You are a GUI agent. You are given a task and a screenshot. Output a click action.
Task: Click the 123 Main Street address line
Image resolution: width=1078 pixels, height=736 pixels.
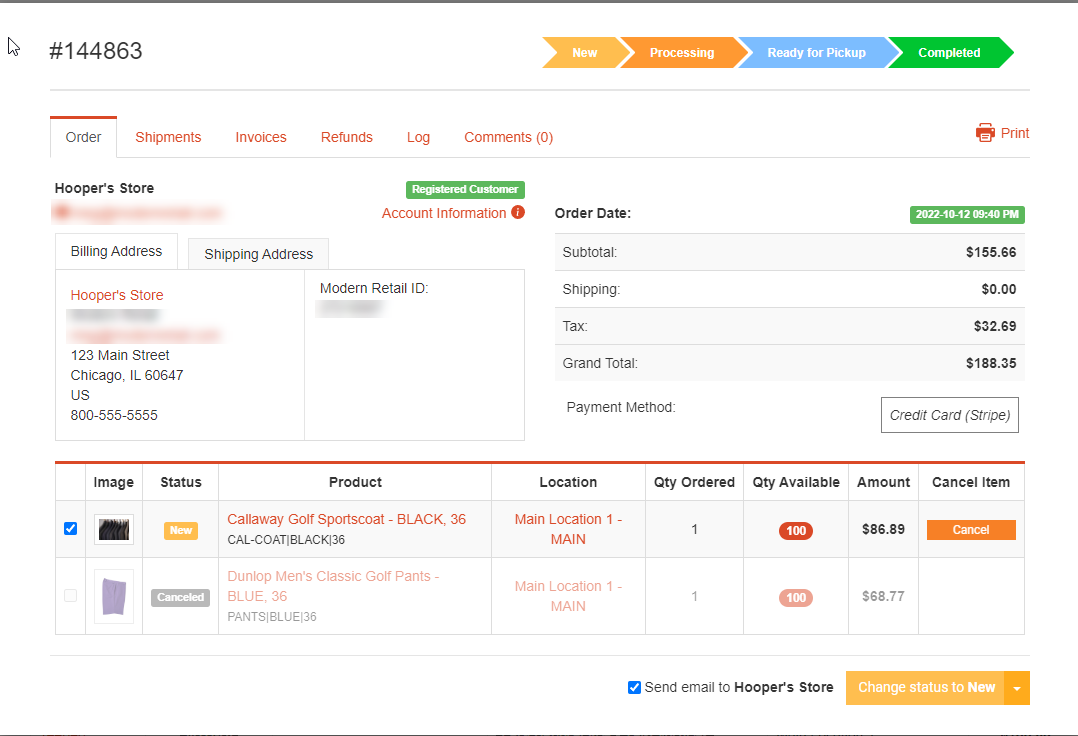point(120,355)
